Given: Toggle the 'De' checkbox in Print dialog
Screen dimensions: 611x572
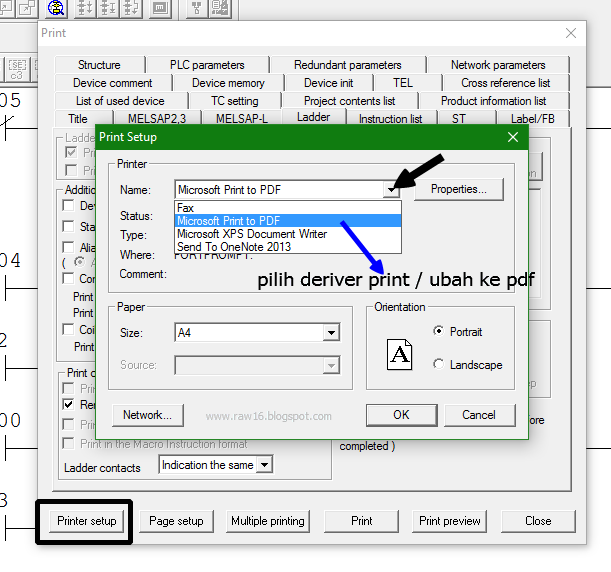Looking at the screenshot, I should (x=68, y=205).
